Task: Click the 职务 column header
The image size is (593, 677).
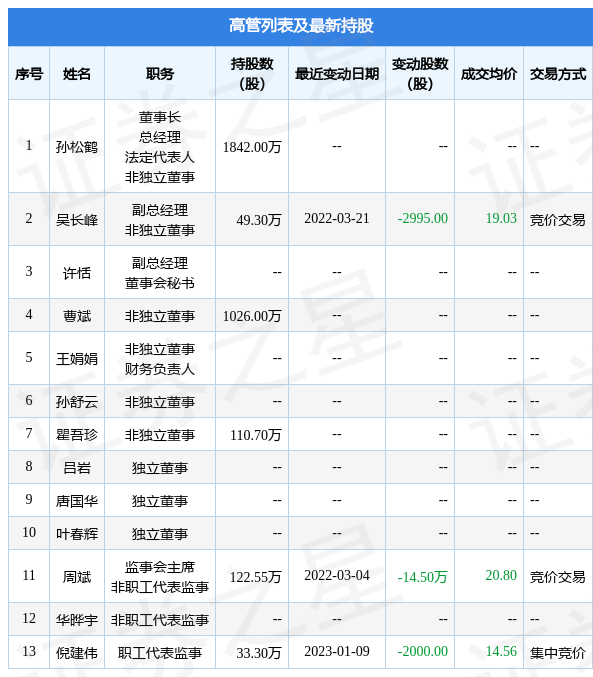Action: (160, 74)
